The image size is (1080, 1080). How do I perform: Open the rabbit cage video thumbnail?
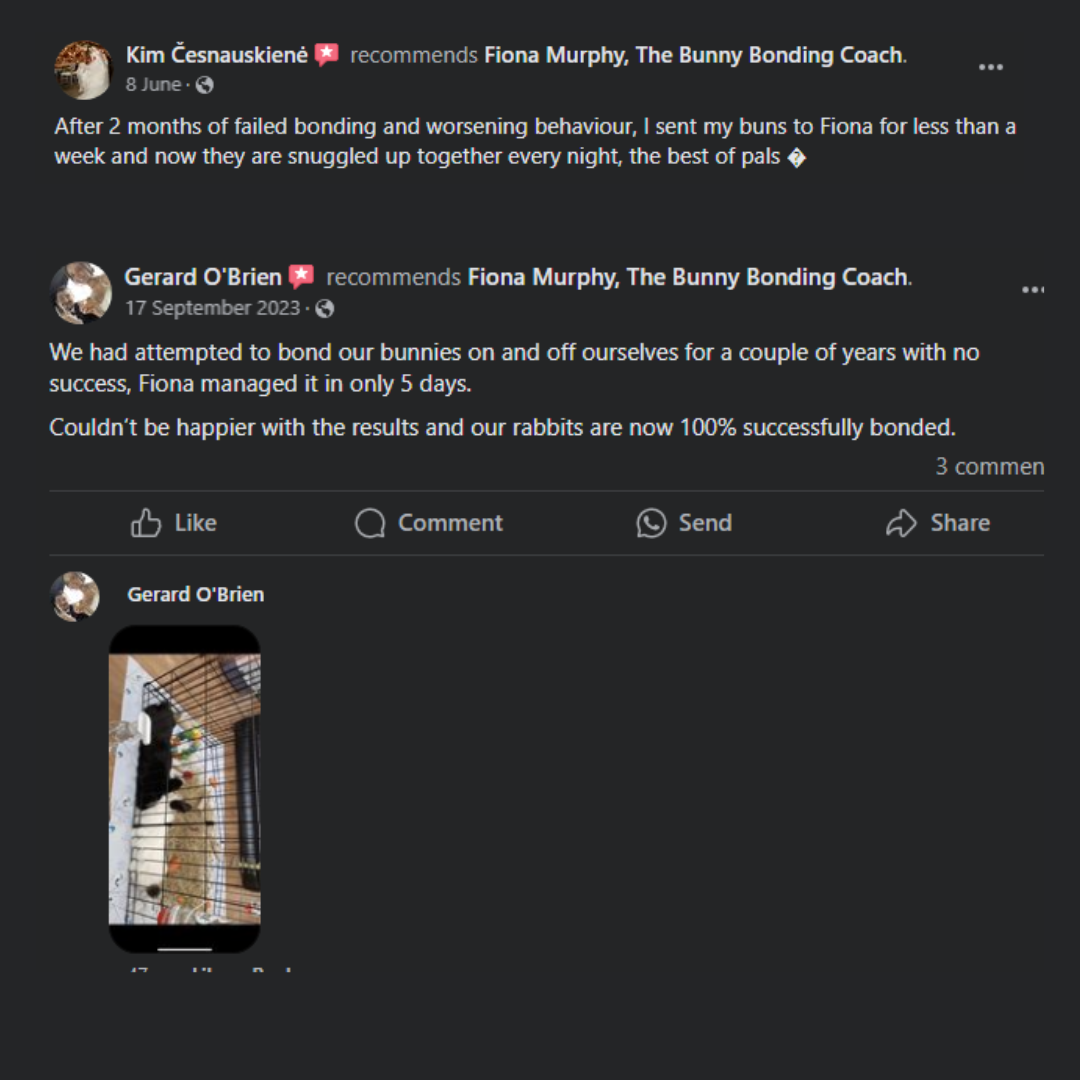185,788
